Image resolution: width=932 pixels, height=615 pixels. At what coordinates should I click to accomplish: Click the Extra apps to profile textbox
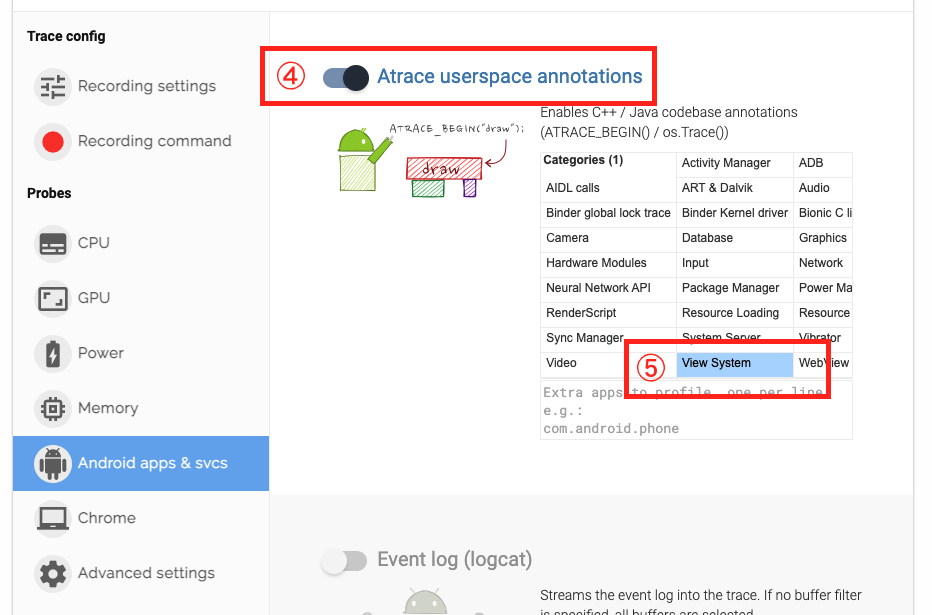(x=696, y=411)
